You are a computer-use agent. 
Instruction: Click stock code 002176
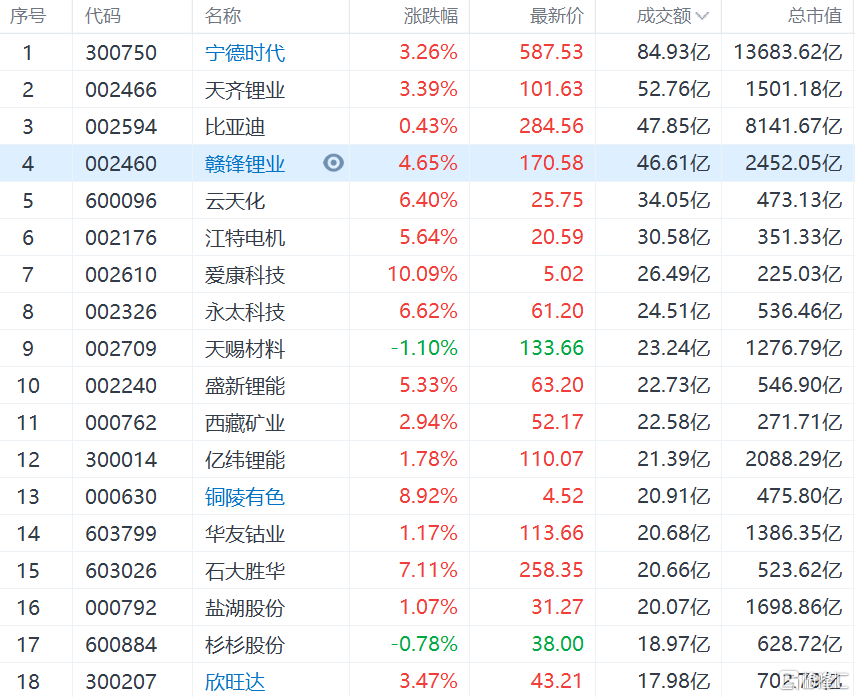[121, 238]
